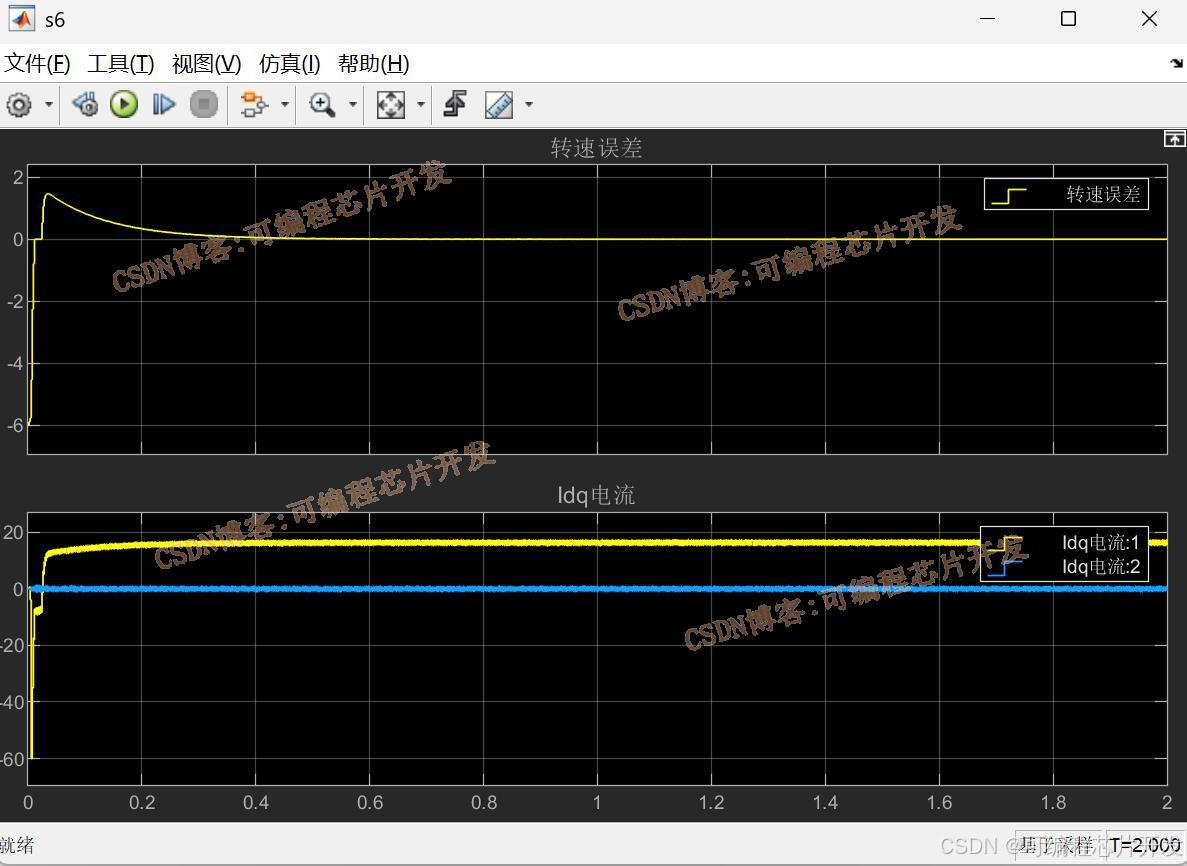The width and height of the screenshot is (1187, 866).
Task: Open the triggers tool icon
Action: click(x=455, y=104)
